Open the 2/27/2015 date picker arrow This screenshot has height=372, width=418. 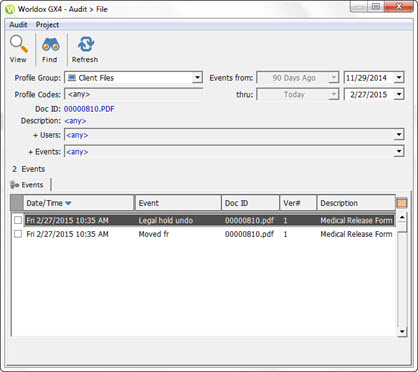pyautogui.click(x=399, y=95)
